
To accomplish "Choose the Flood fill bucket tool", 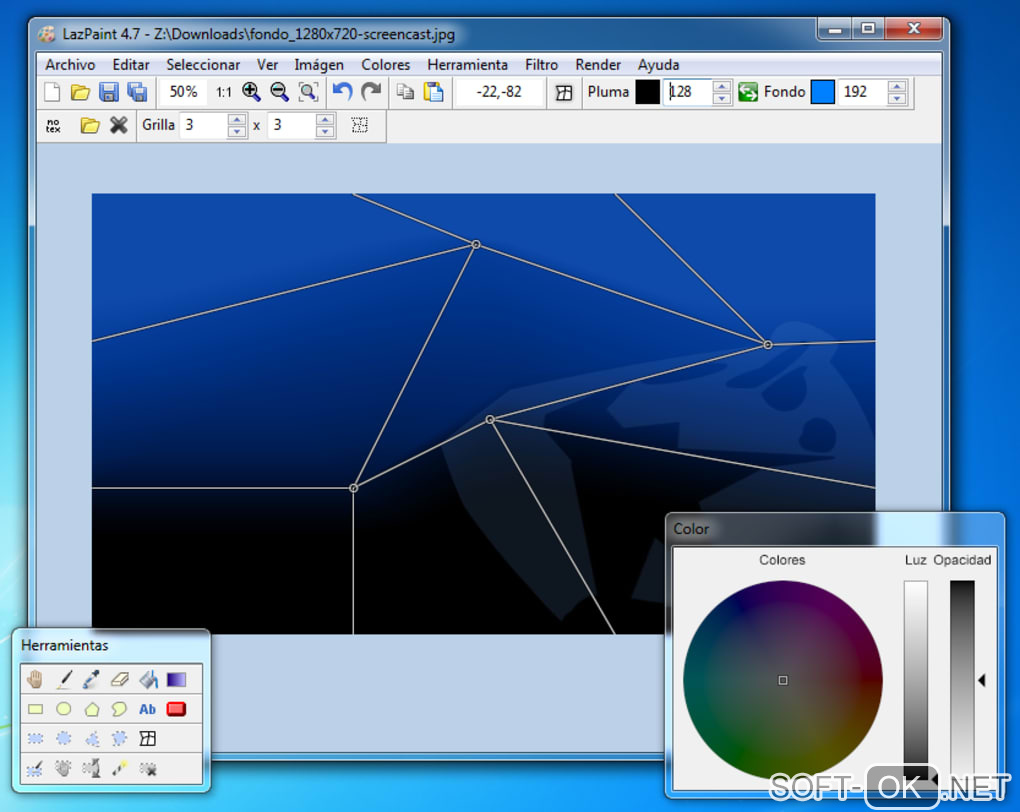I will (x=148, y=680).
